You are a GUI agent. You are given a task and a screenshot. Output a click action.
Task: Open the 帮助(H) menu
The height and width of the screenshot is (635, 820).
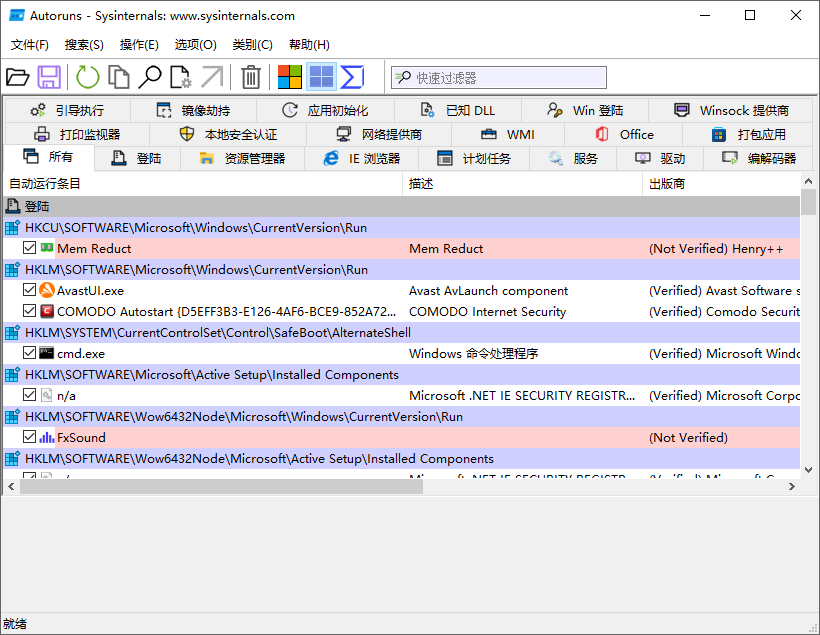(309, 45)
